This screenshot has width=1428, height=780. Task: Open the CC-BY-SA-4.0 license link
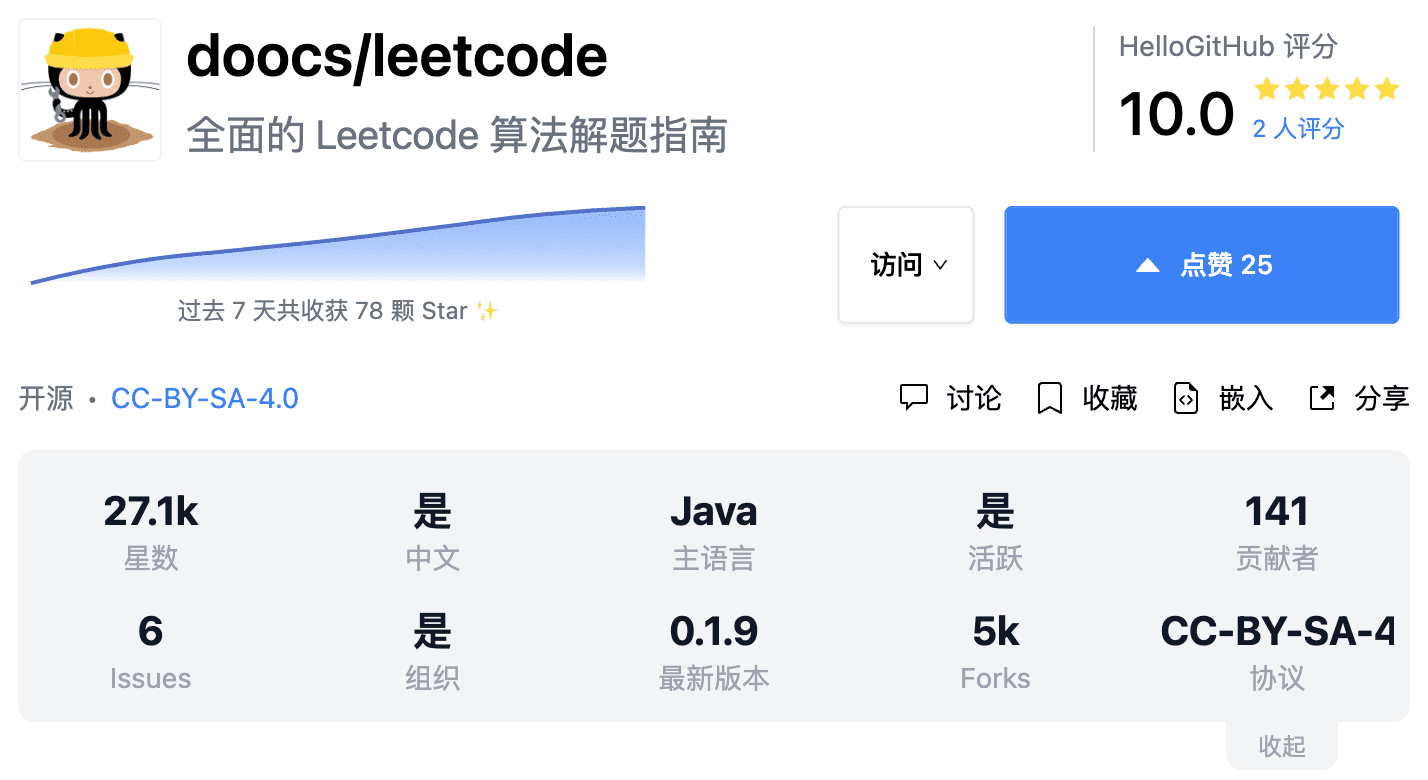tap(205, 398)
